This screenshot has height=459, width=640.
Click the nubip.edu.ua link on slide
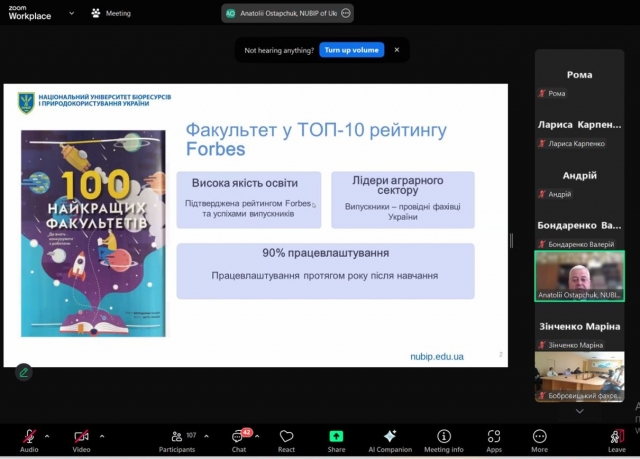437,357
